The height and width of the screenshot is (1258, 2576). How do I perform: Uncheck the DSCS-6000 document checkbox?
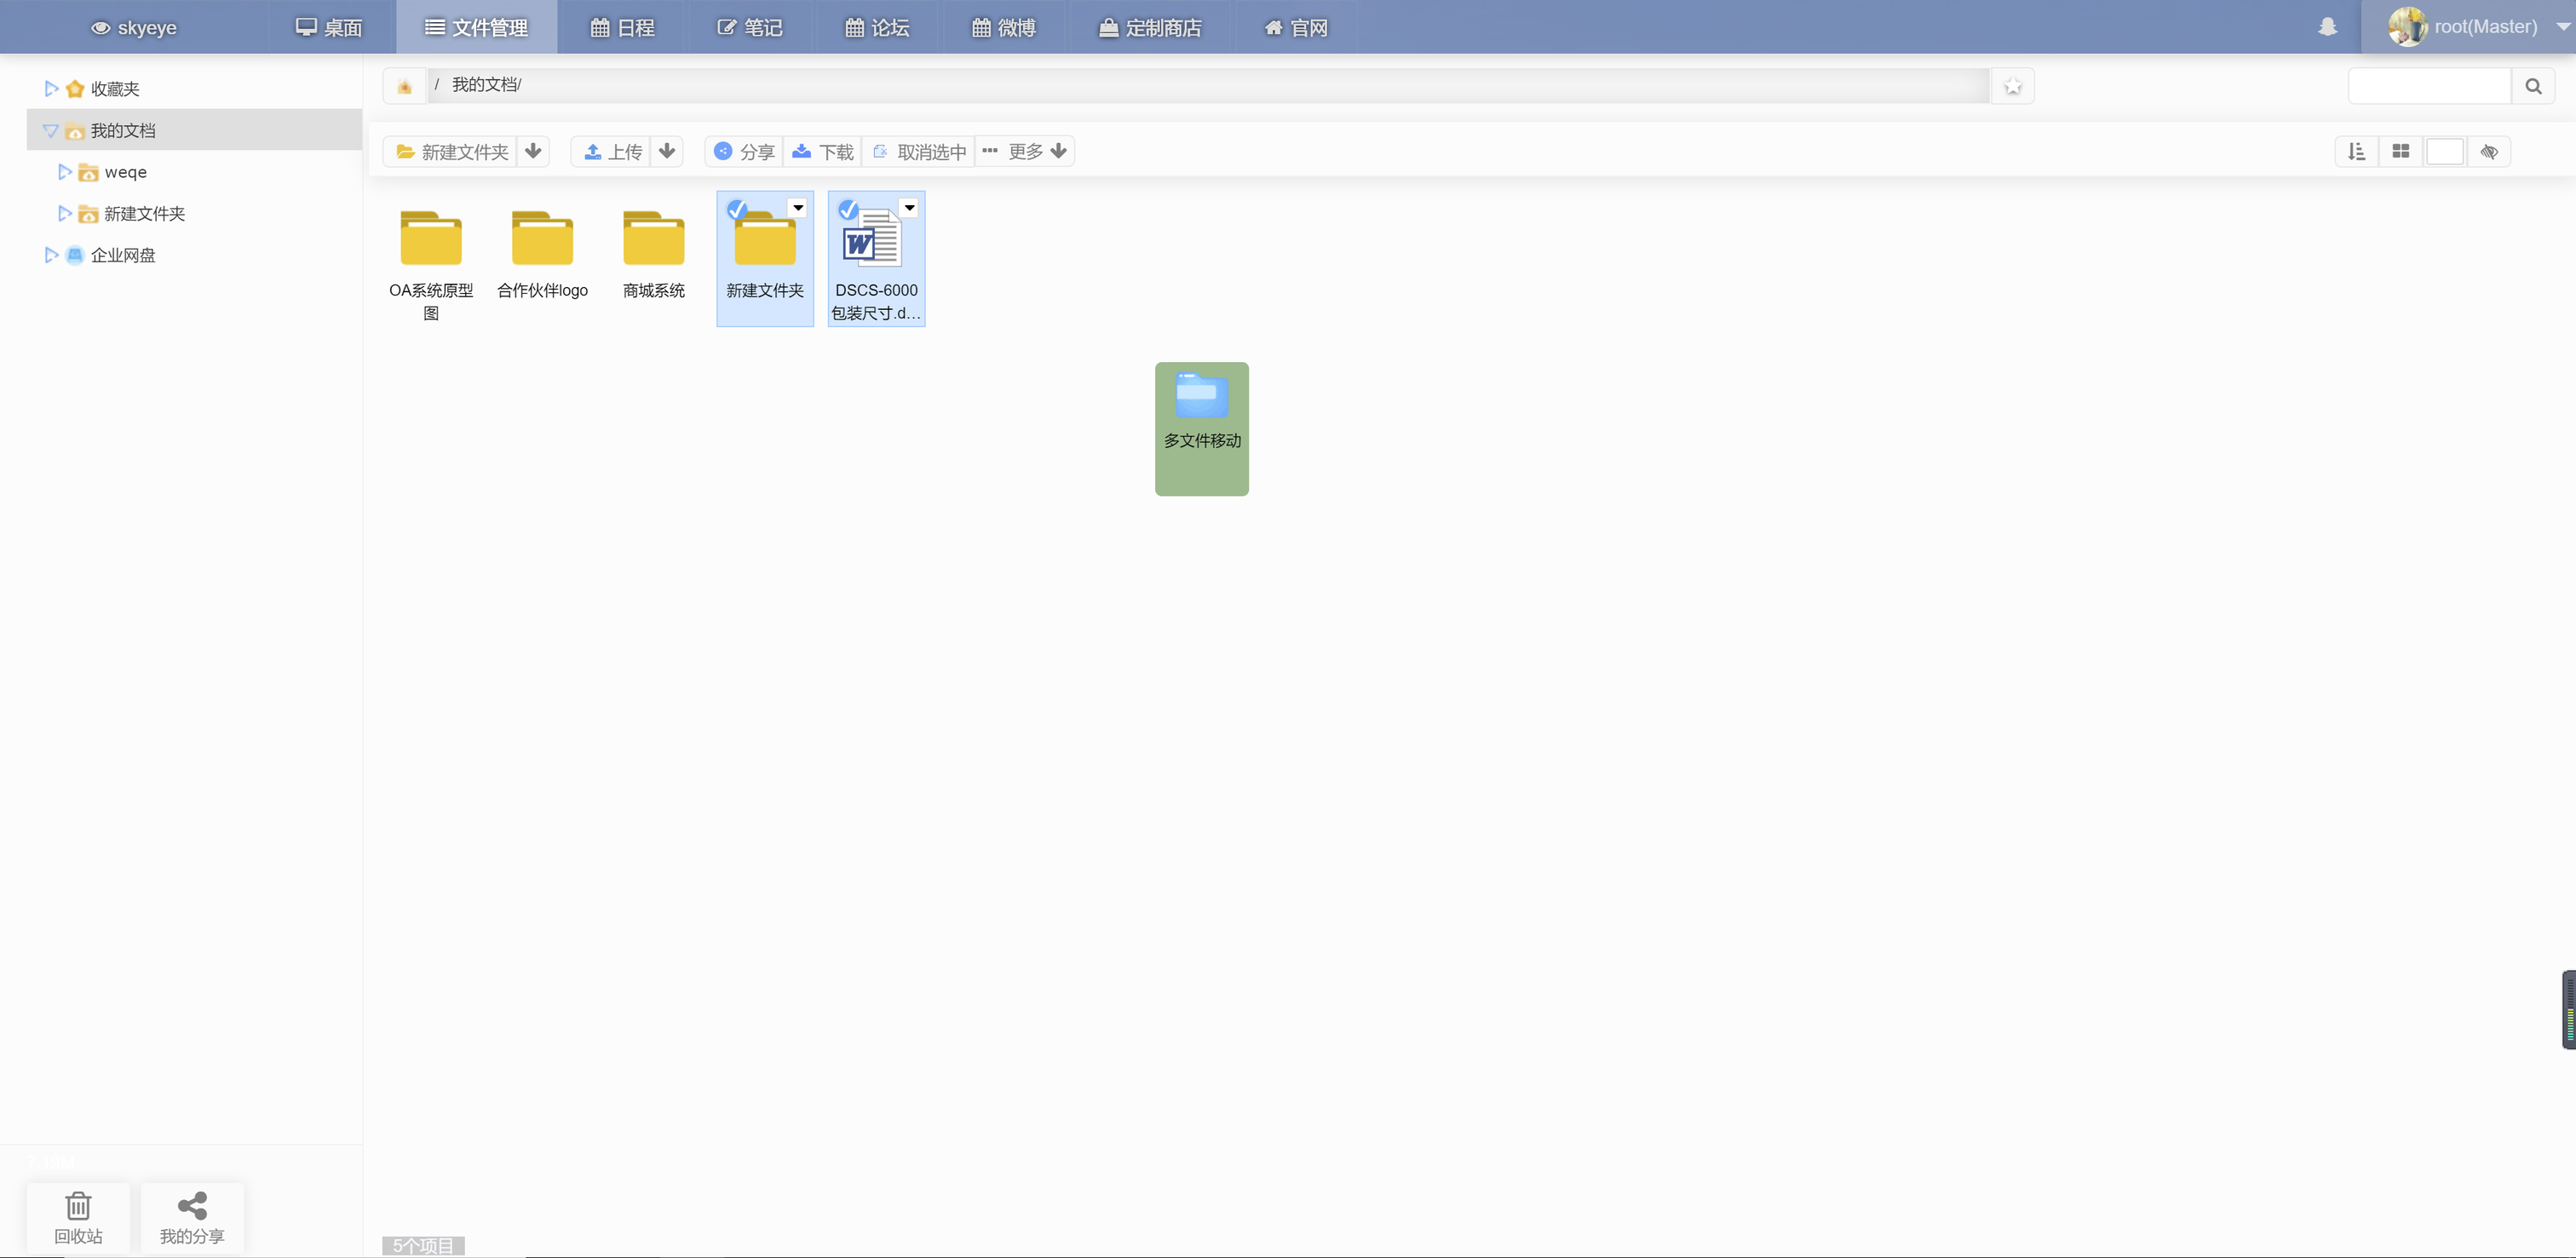(x=848, y=209)
